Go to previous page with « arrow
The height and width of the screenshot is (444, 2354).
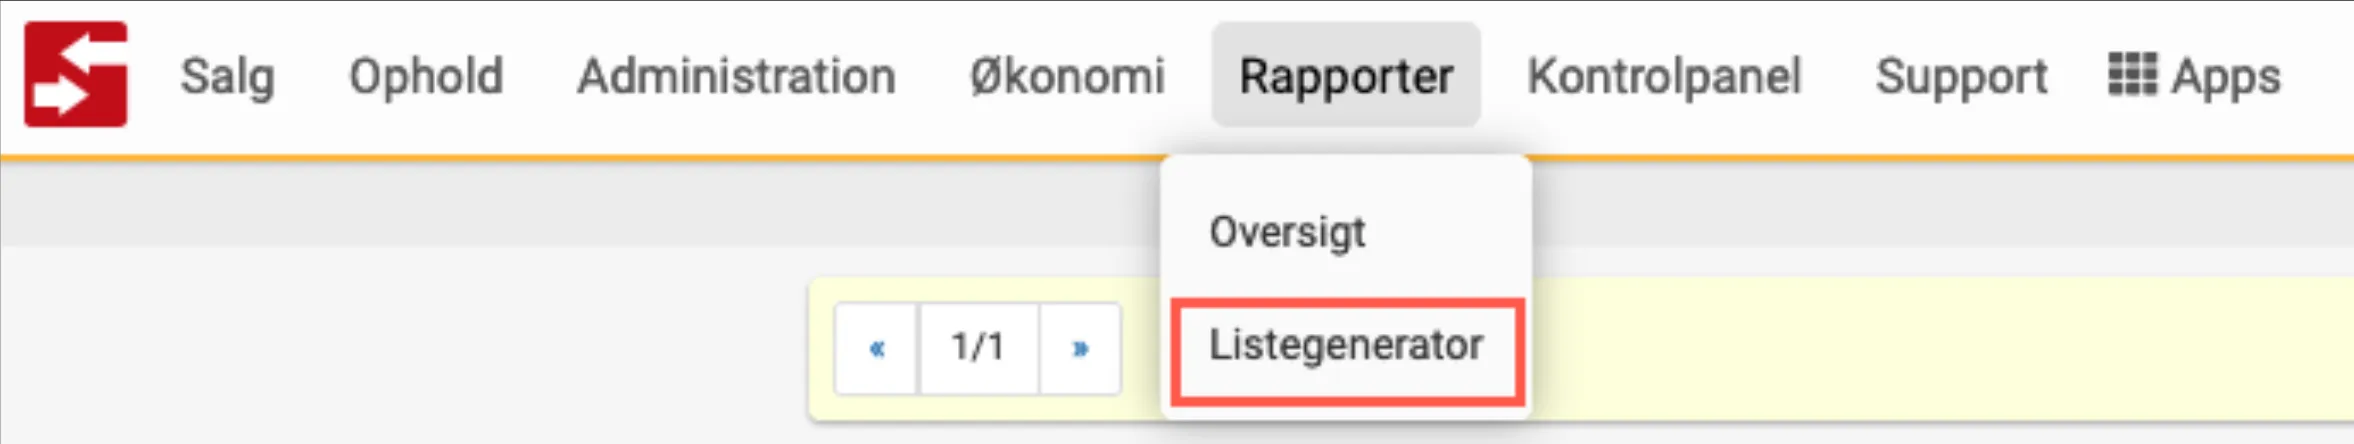click(x=877, y=348)
